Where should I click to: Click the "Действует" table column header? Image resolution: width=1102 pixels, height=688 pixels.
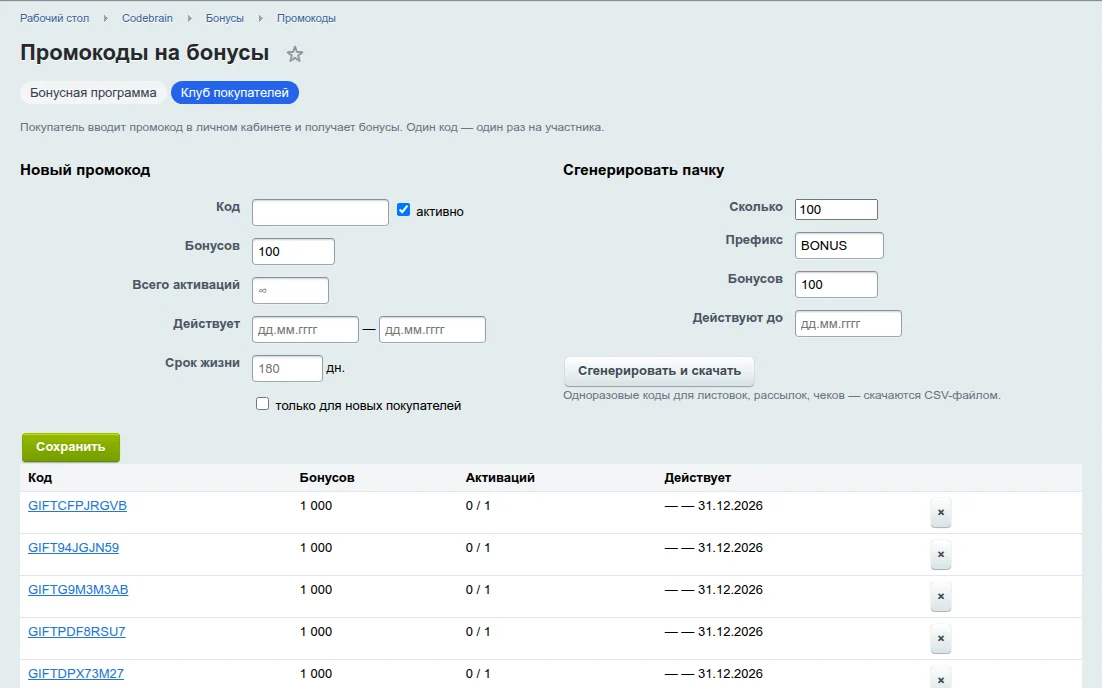coord(698,478)
